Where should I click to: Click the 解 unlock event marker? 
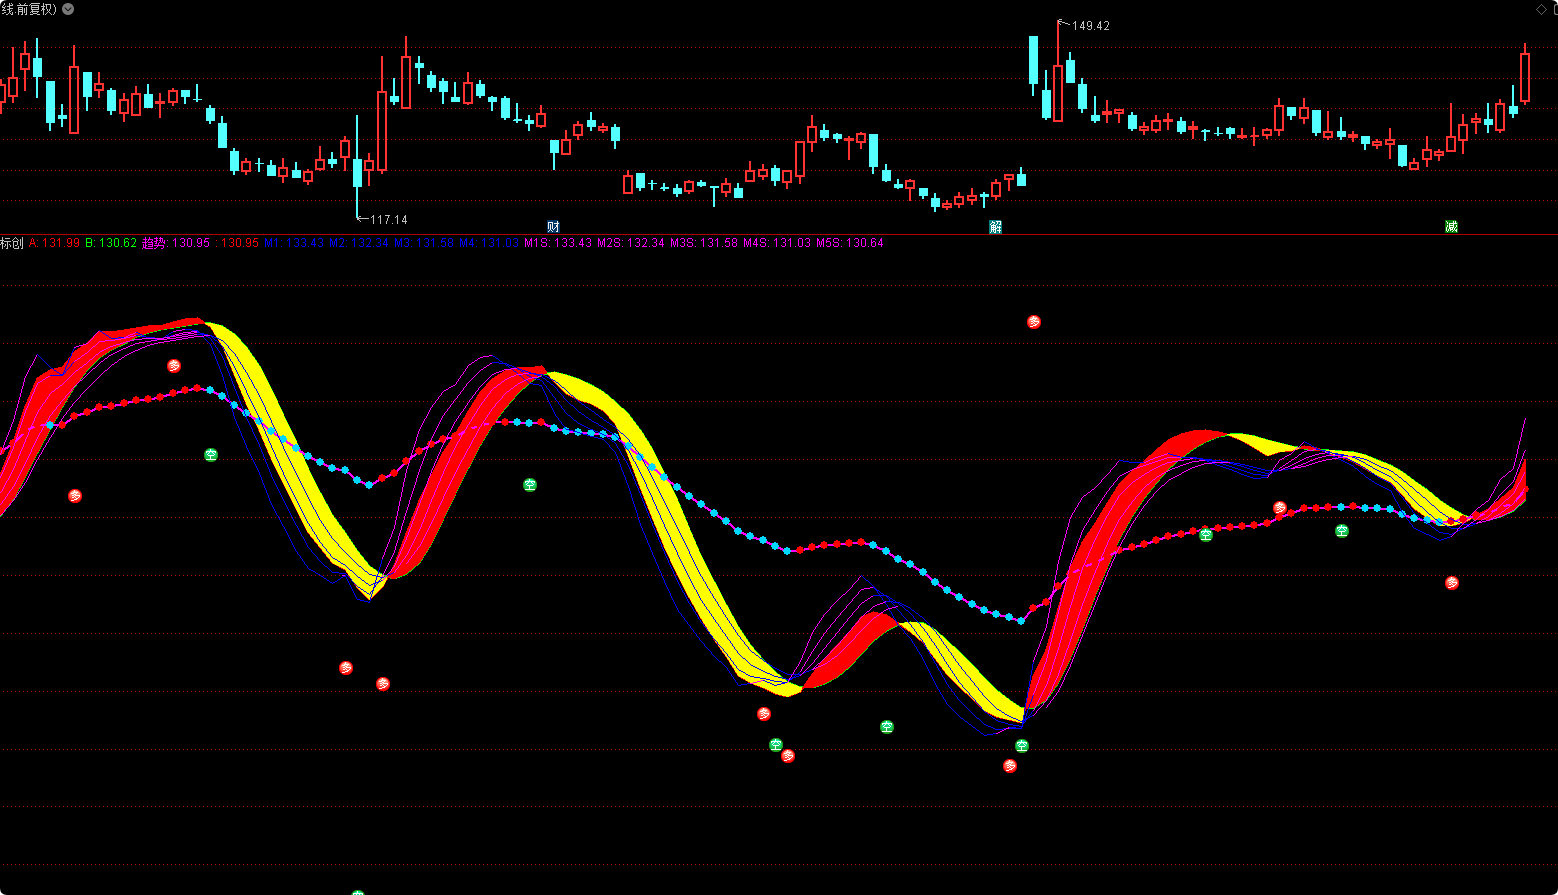(x=995, y=227)
